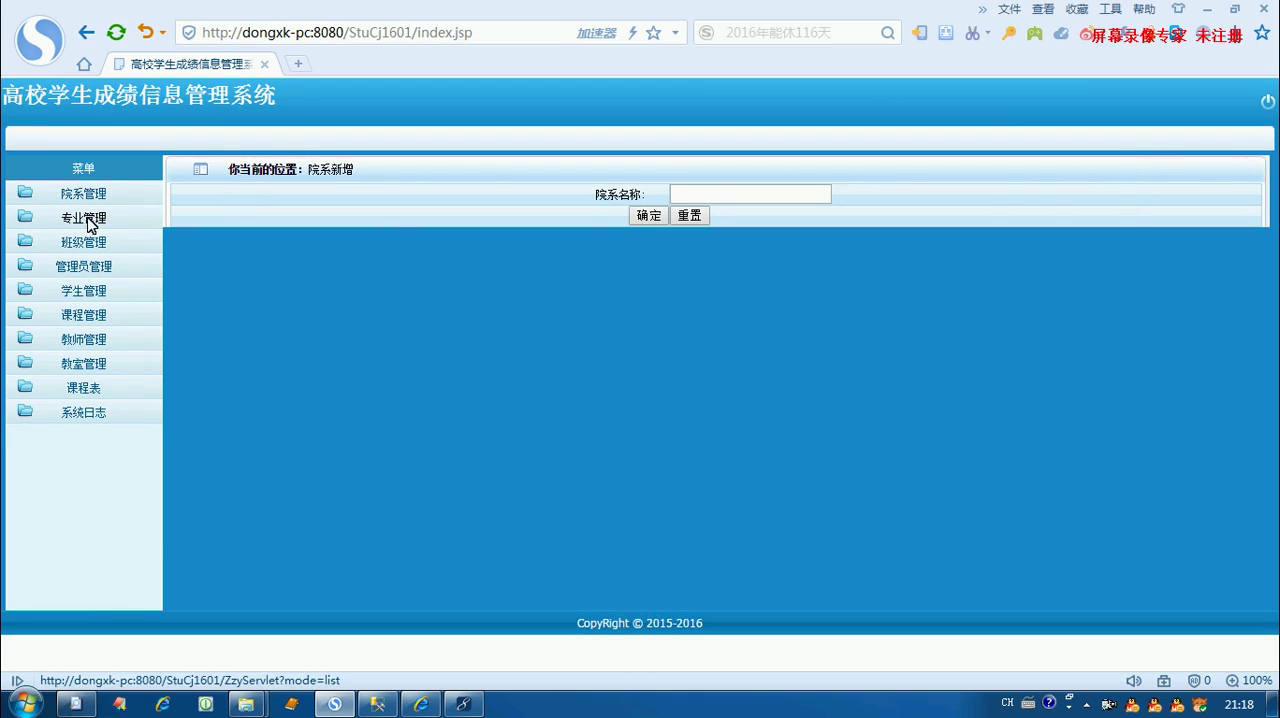This screenshot has width=1280, height=718.
Task: Click the speaker mute icon in the status bar
Action: (1133, 680)
